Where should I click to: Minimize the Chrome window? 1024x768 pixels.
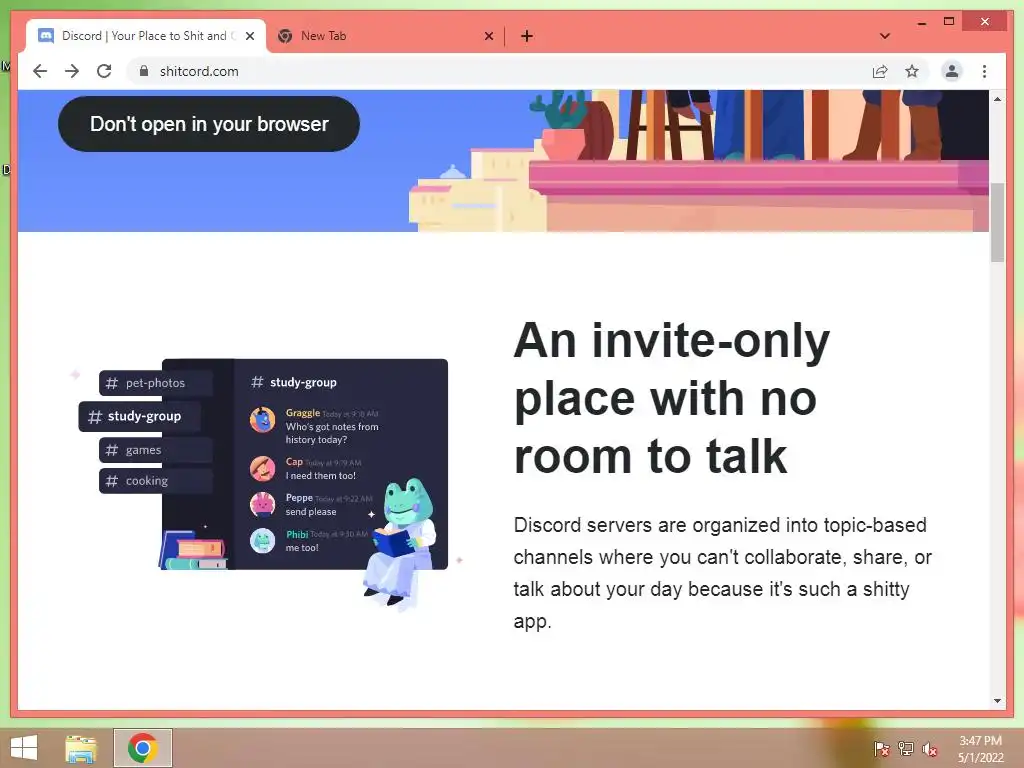click(921, 23)
